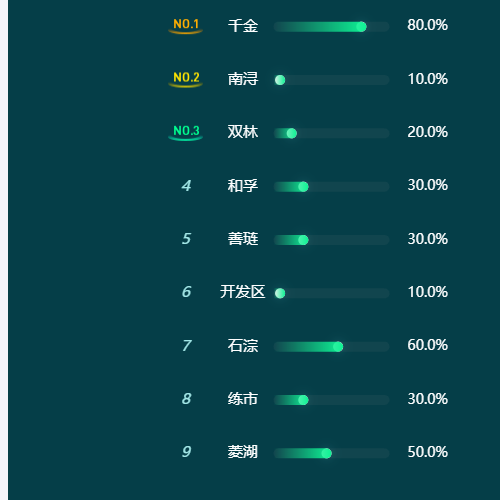The width and height of the screenshot is (500, 500).
Task: Select the 开发区 region label
Action: (x=243, y=292)
